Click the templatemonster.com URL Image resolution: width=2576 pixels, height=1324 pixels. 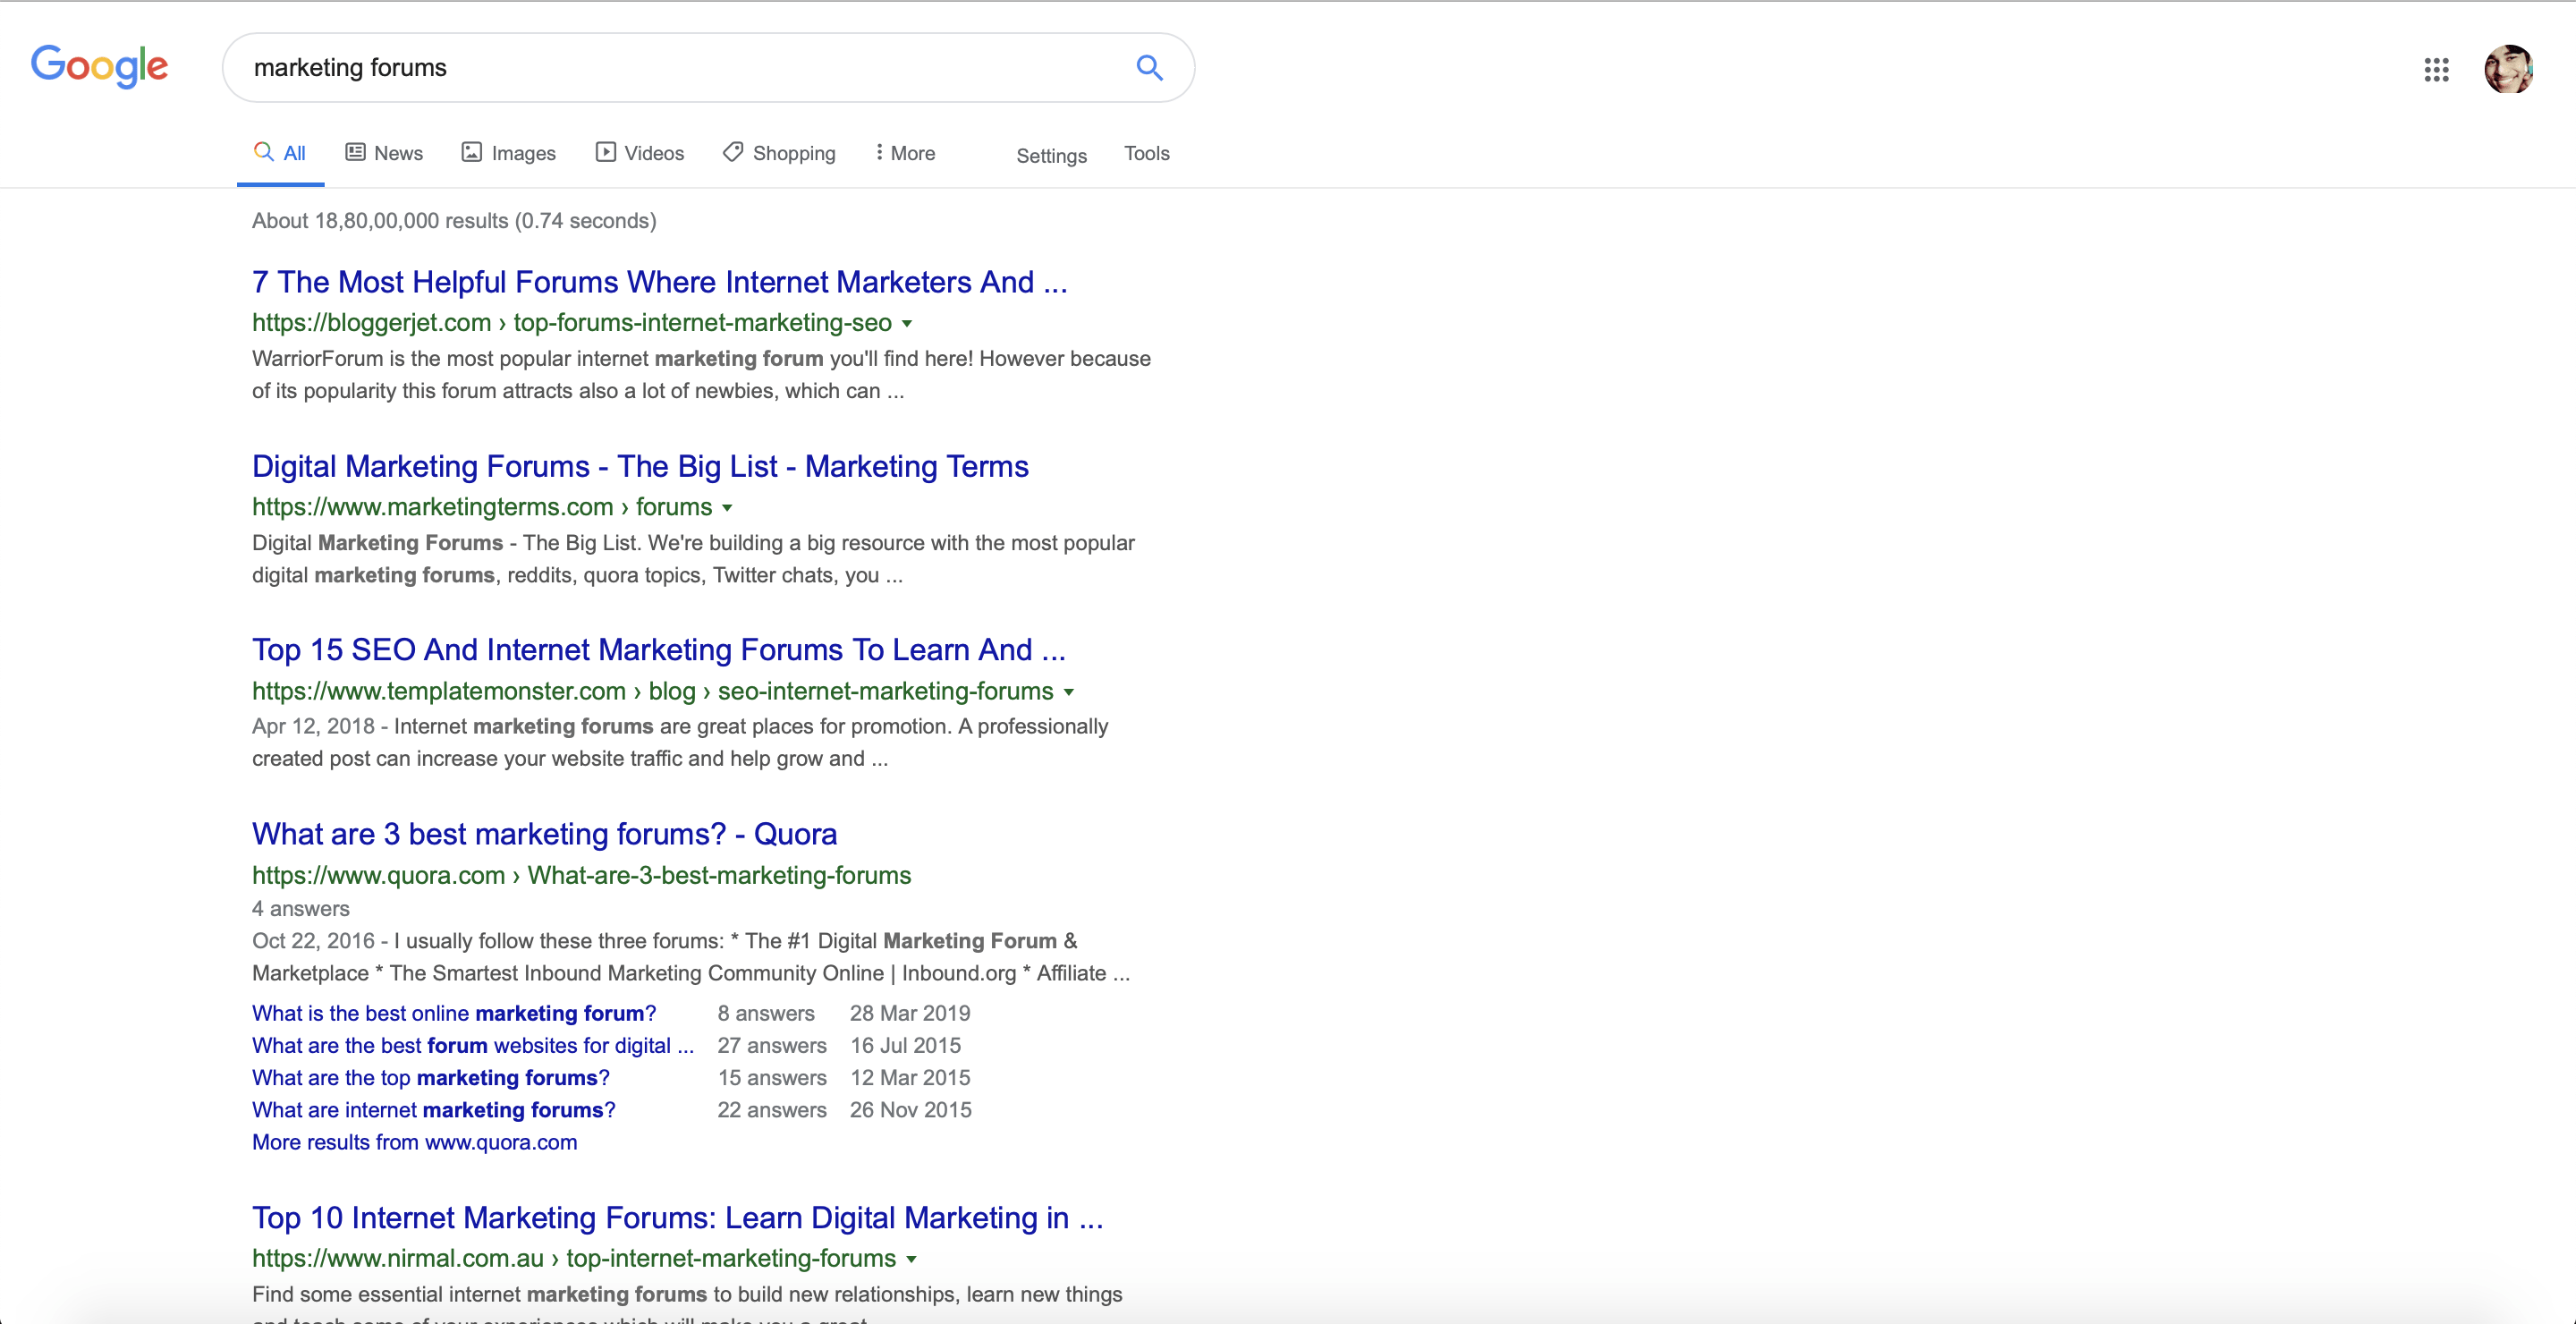[x=653, y=691]
